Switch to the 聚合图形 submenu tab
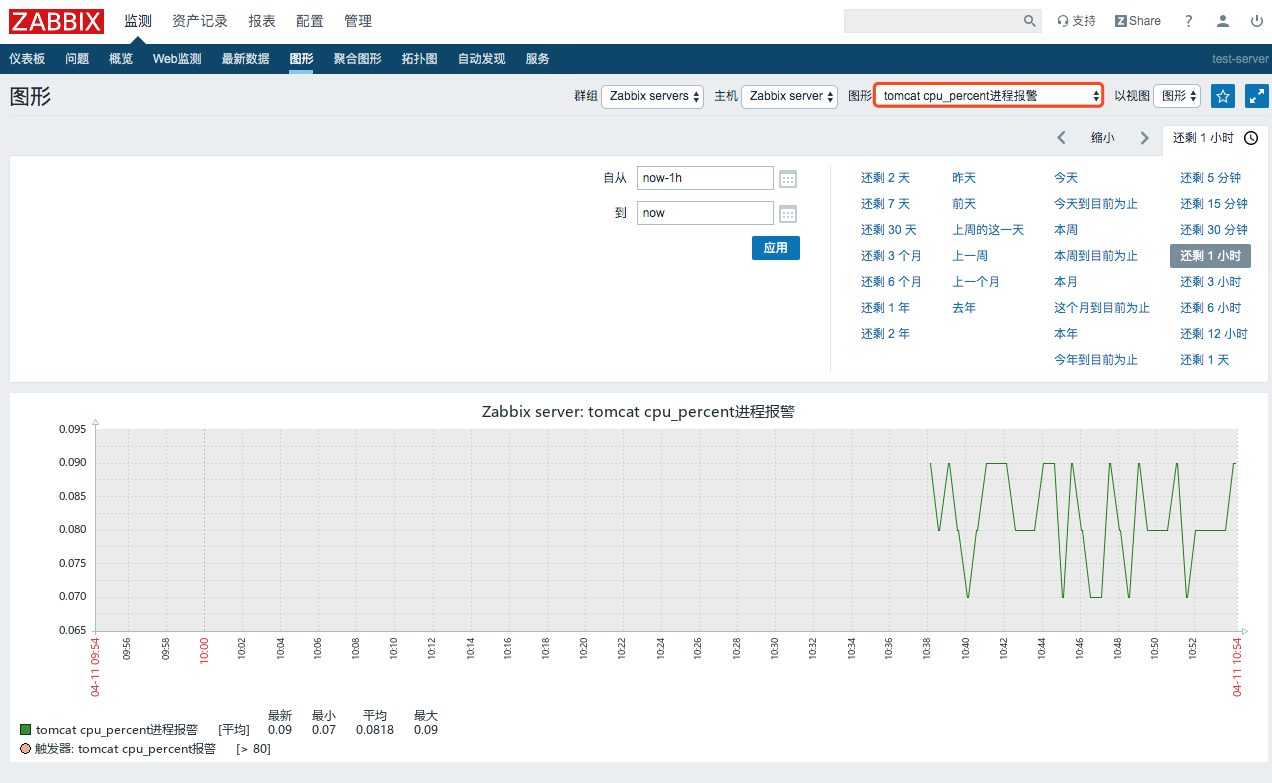This screenshot has height=783, width=1272. click(x=357, y=59)
